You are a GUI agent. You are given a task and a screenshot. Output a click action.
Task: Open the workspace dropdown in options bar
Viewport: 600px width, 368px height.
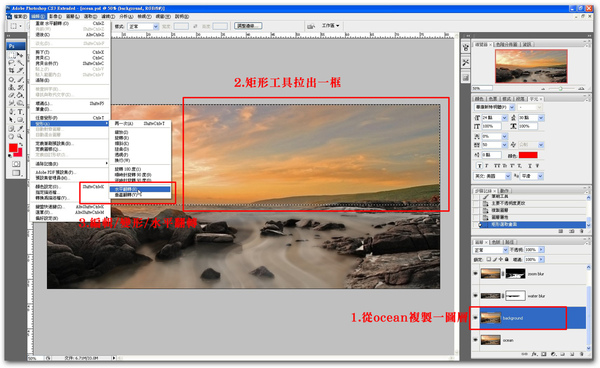coord(331,26)
